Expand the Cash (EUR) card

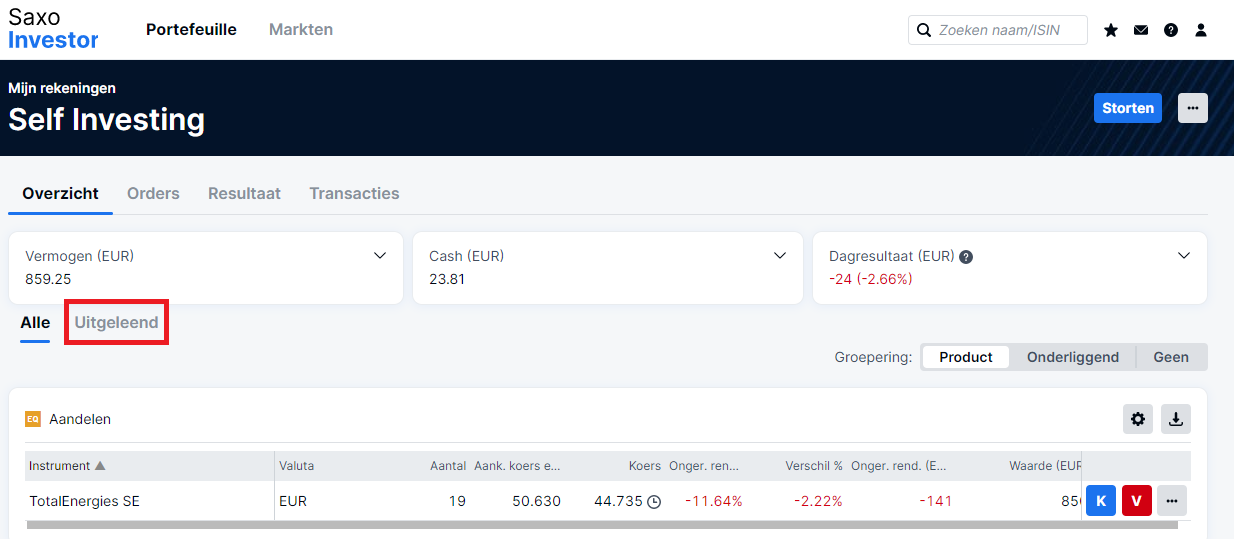780,256
